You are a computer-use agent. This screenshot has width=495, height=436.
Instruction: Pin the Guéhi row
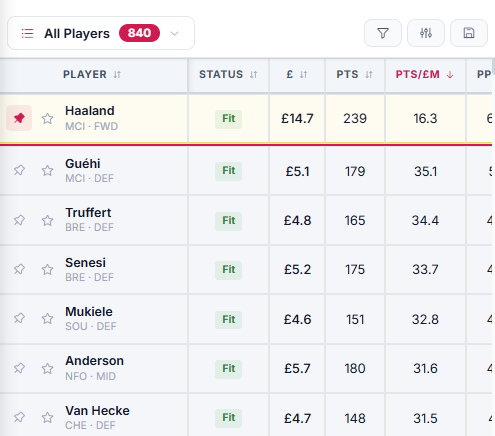point(19,170)
